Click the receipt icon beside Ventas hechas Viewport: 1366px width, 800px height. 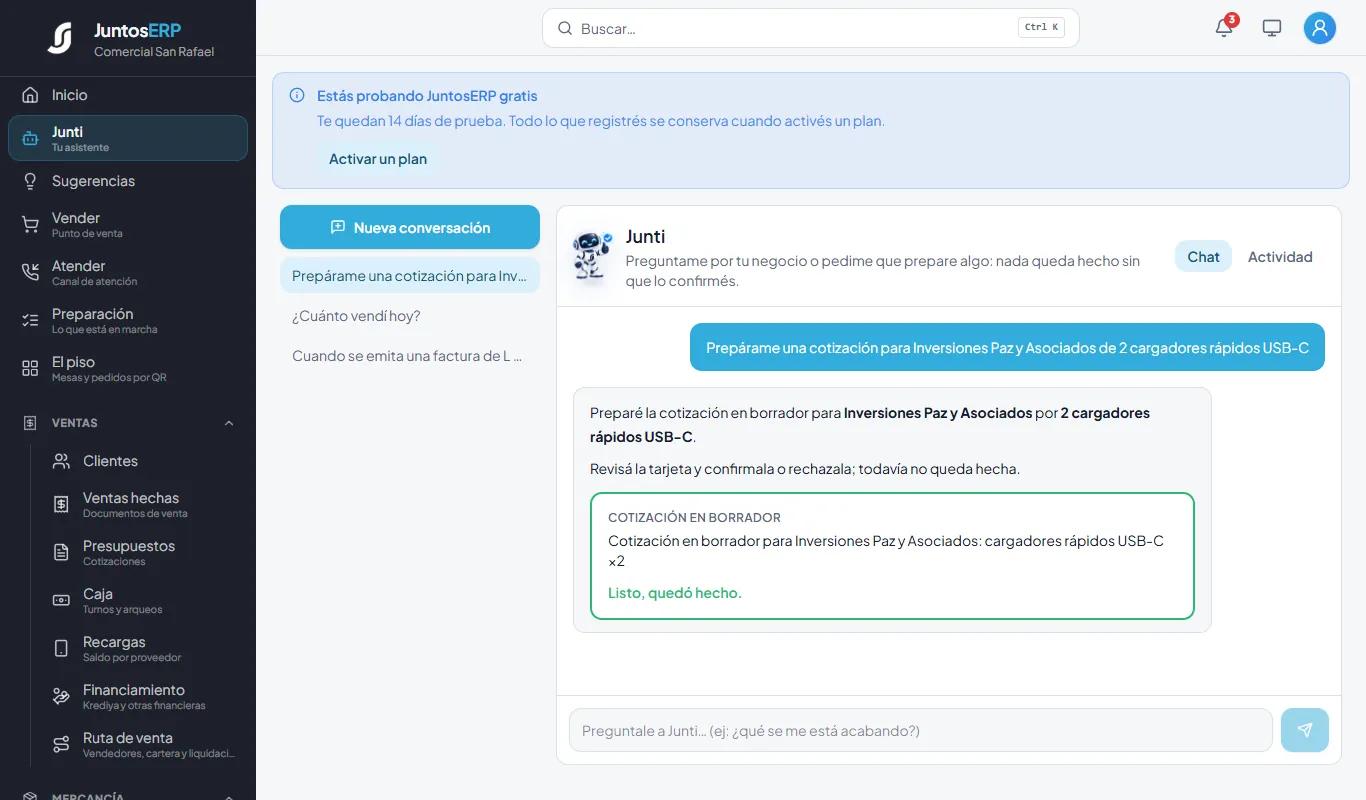[x=61, y=505]
